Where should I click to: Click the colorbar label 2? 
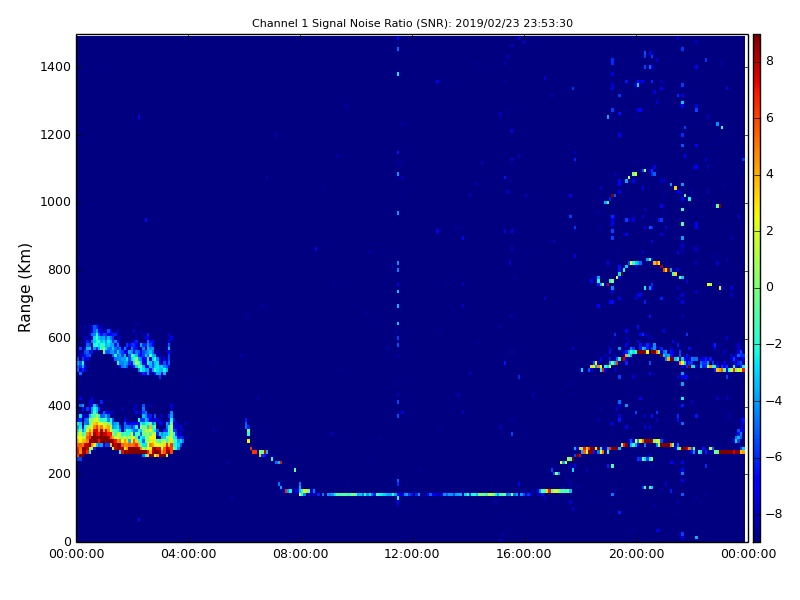tap(770, 231)
